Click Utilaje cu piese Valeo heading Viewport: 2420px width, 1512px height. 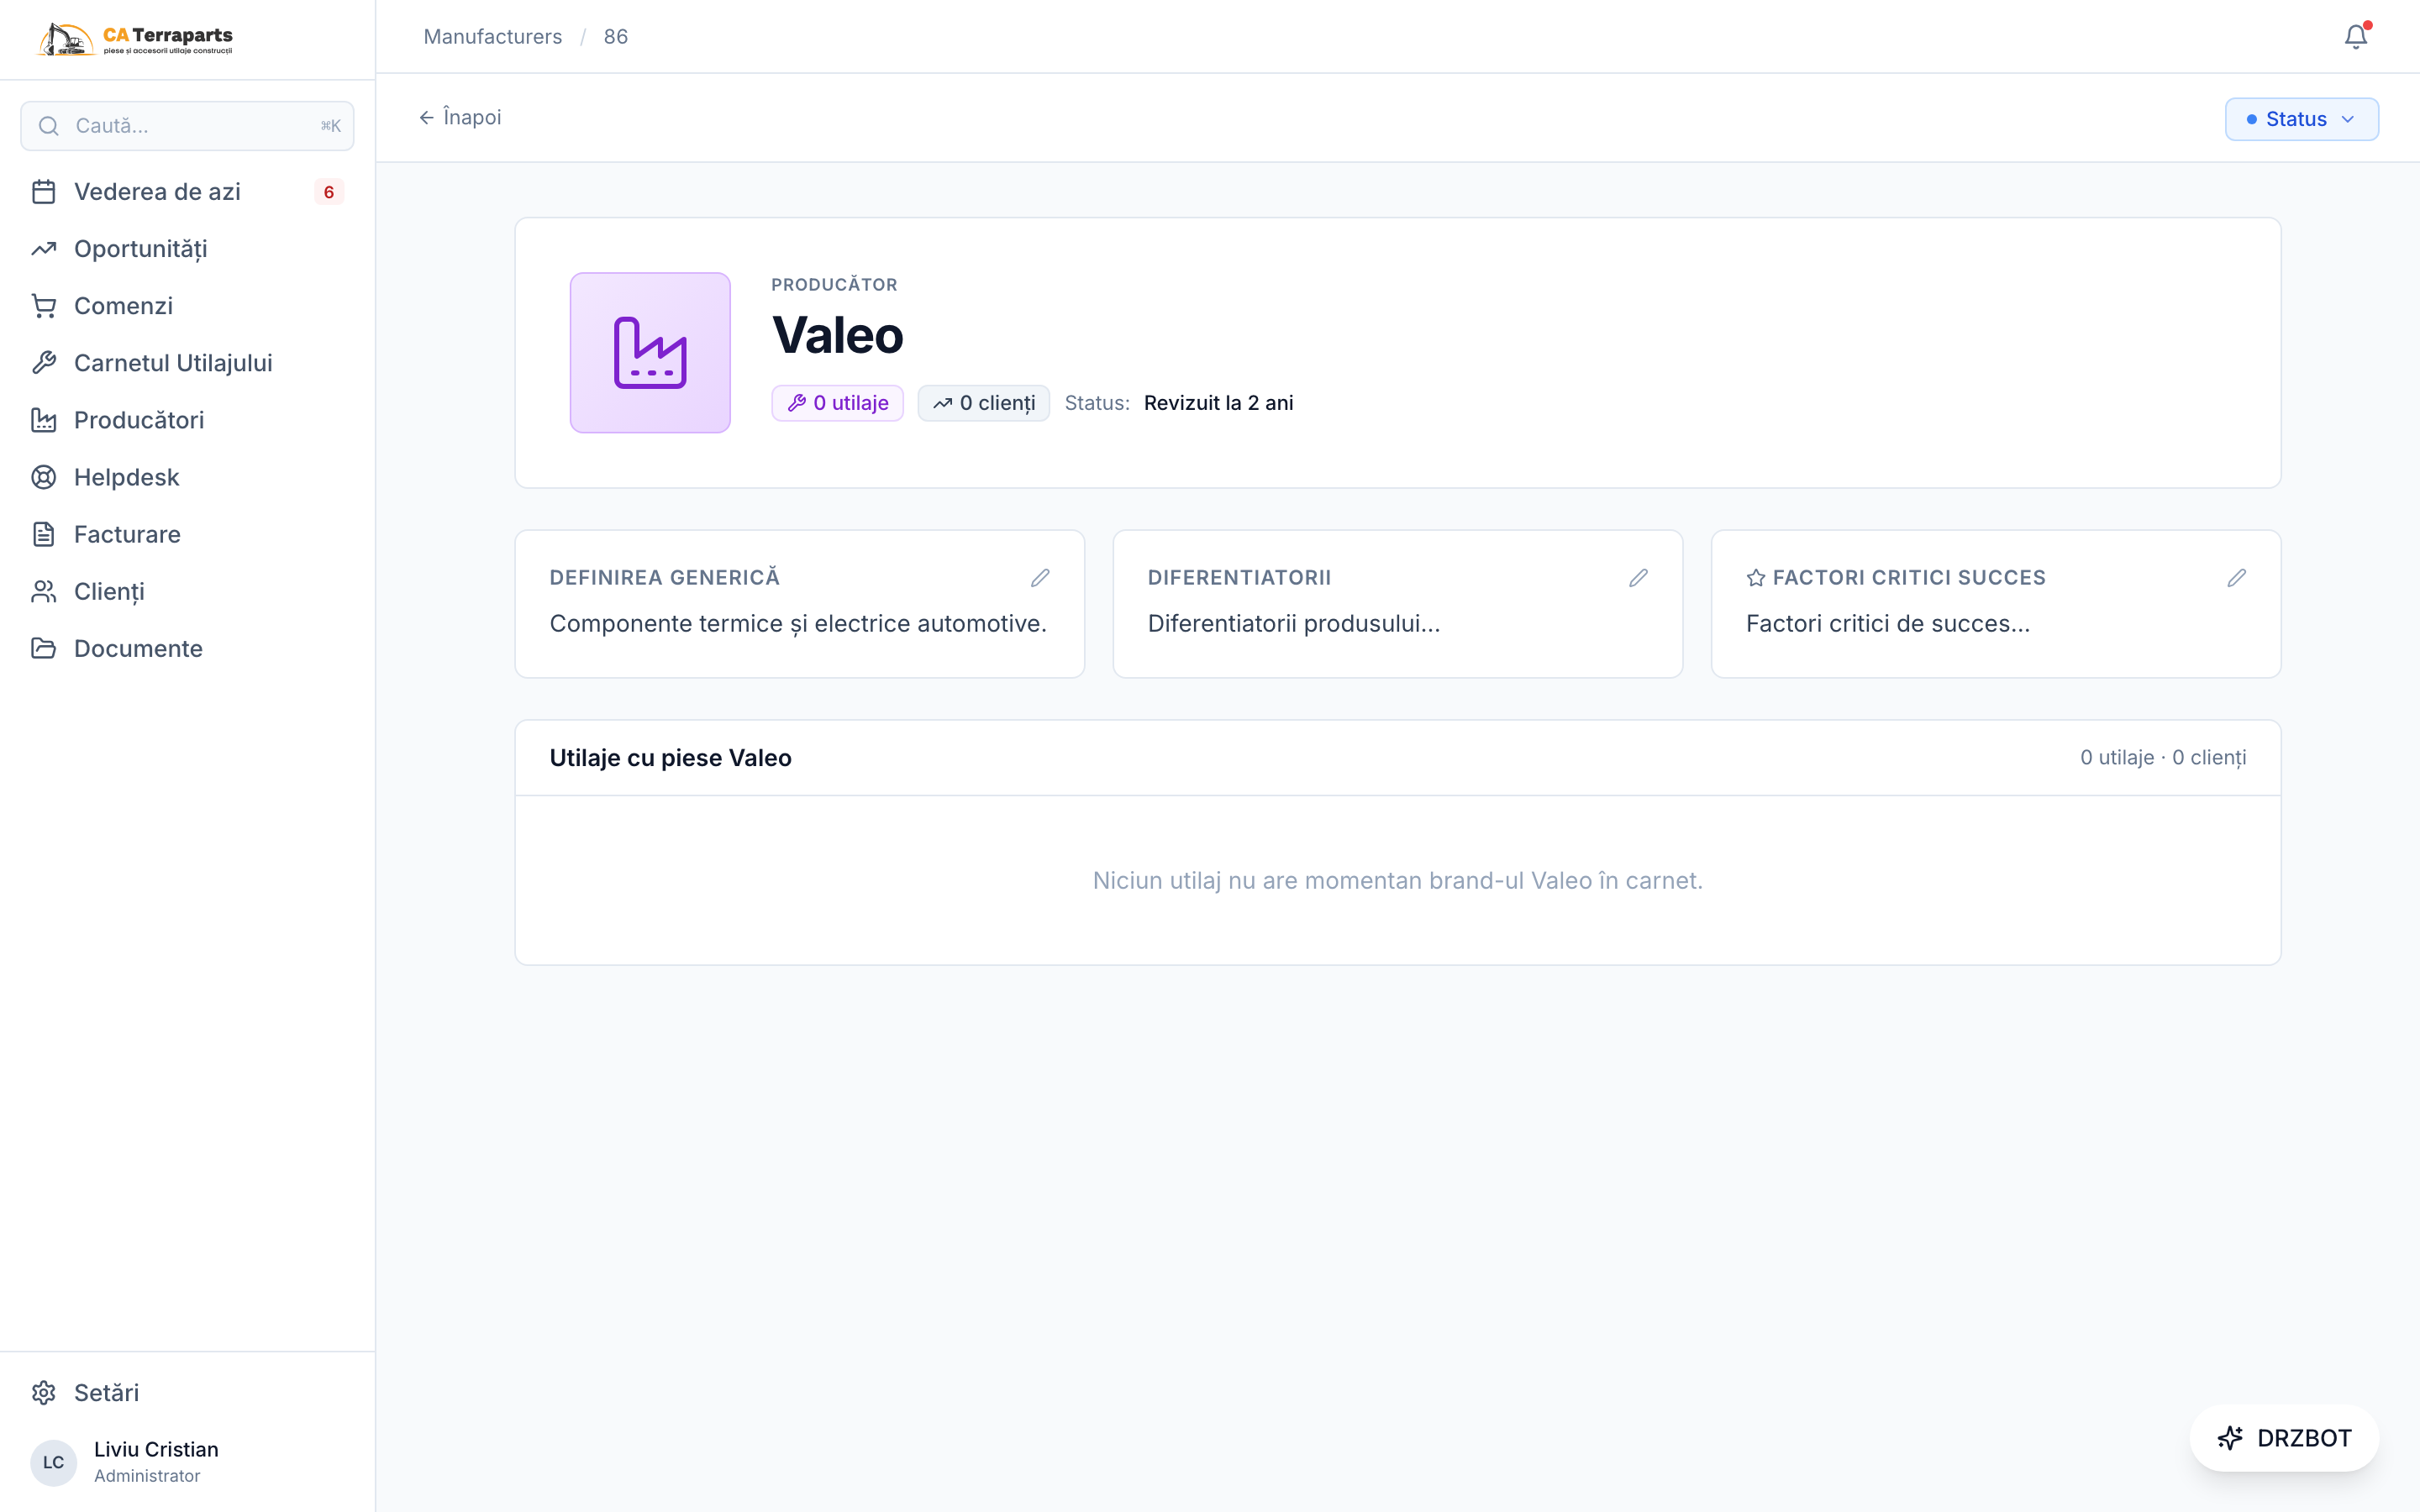pos(670,758)
